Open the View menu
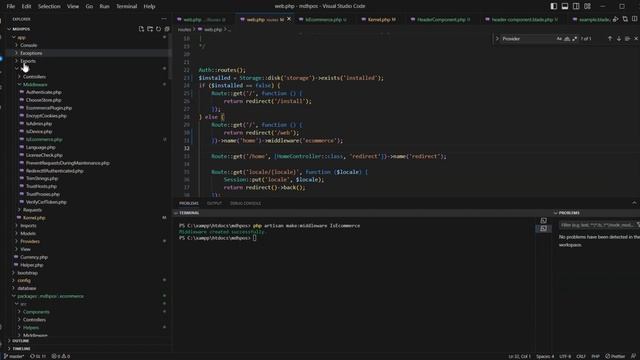The width and height of the screenshot is (640, 360). tap(73, 6)
